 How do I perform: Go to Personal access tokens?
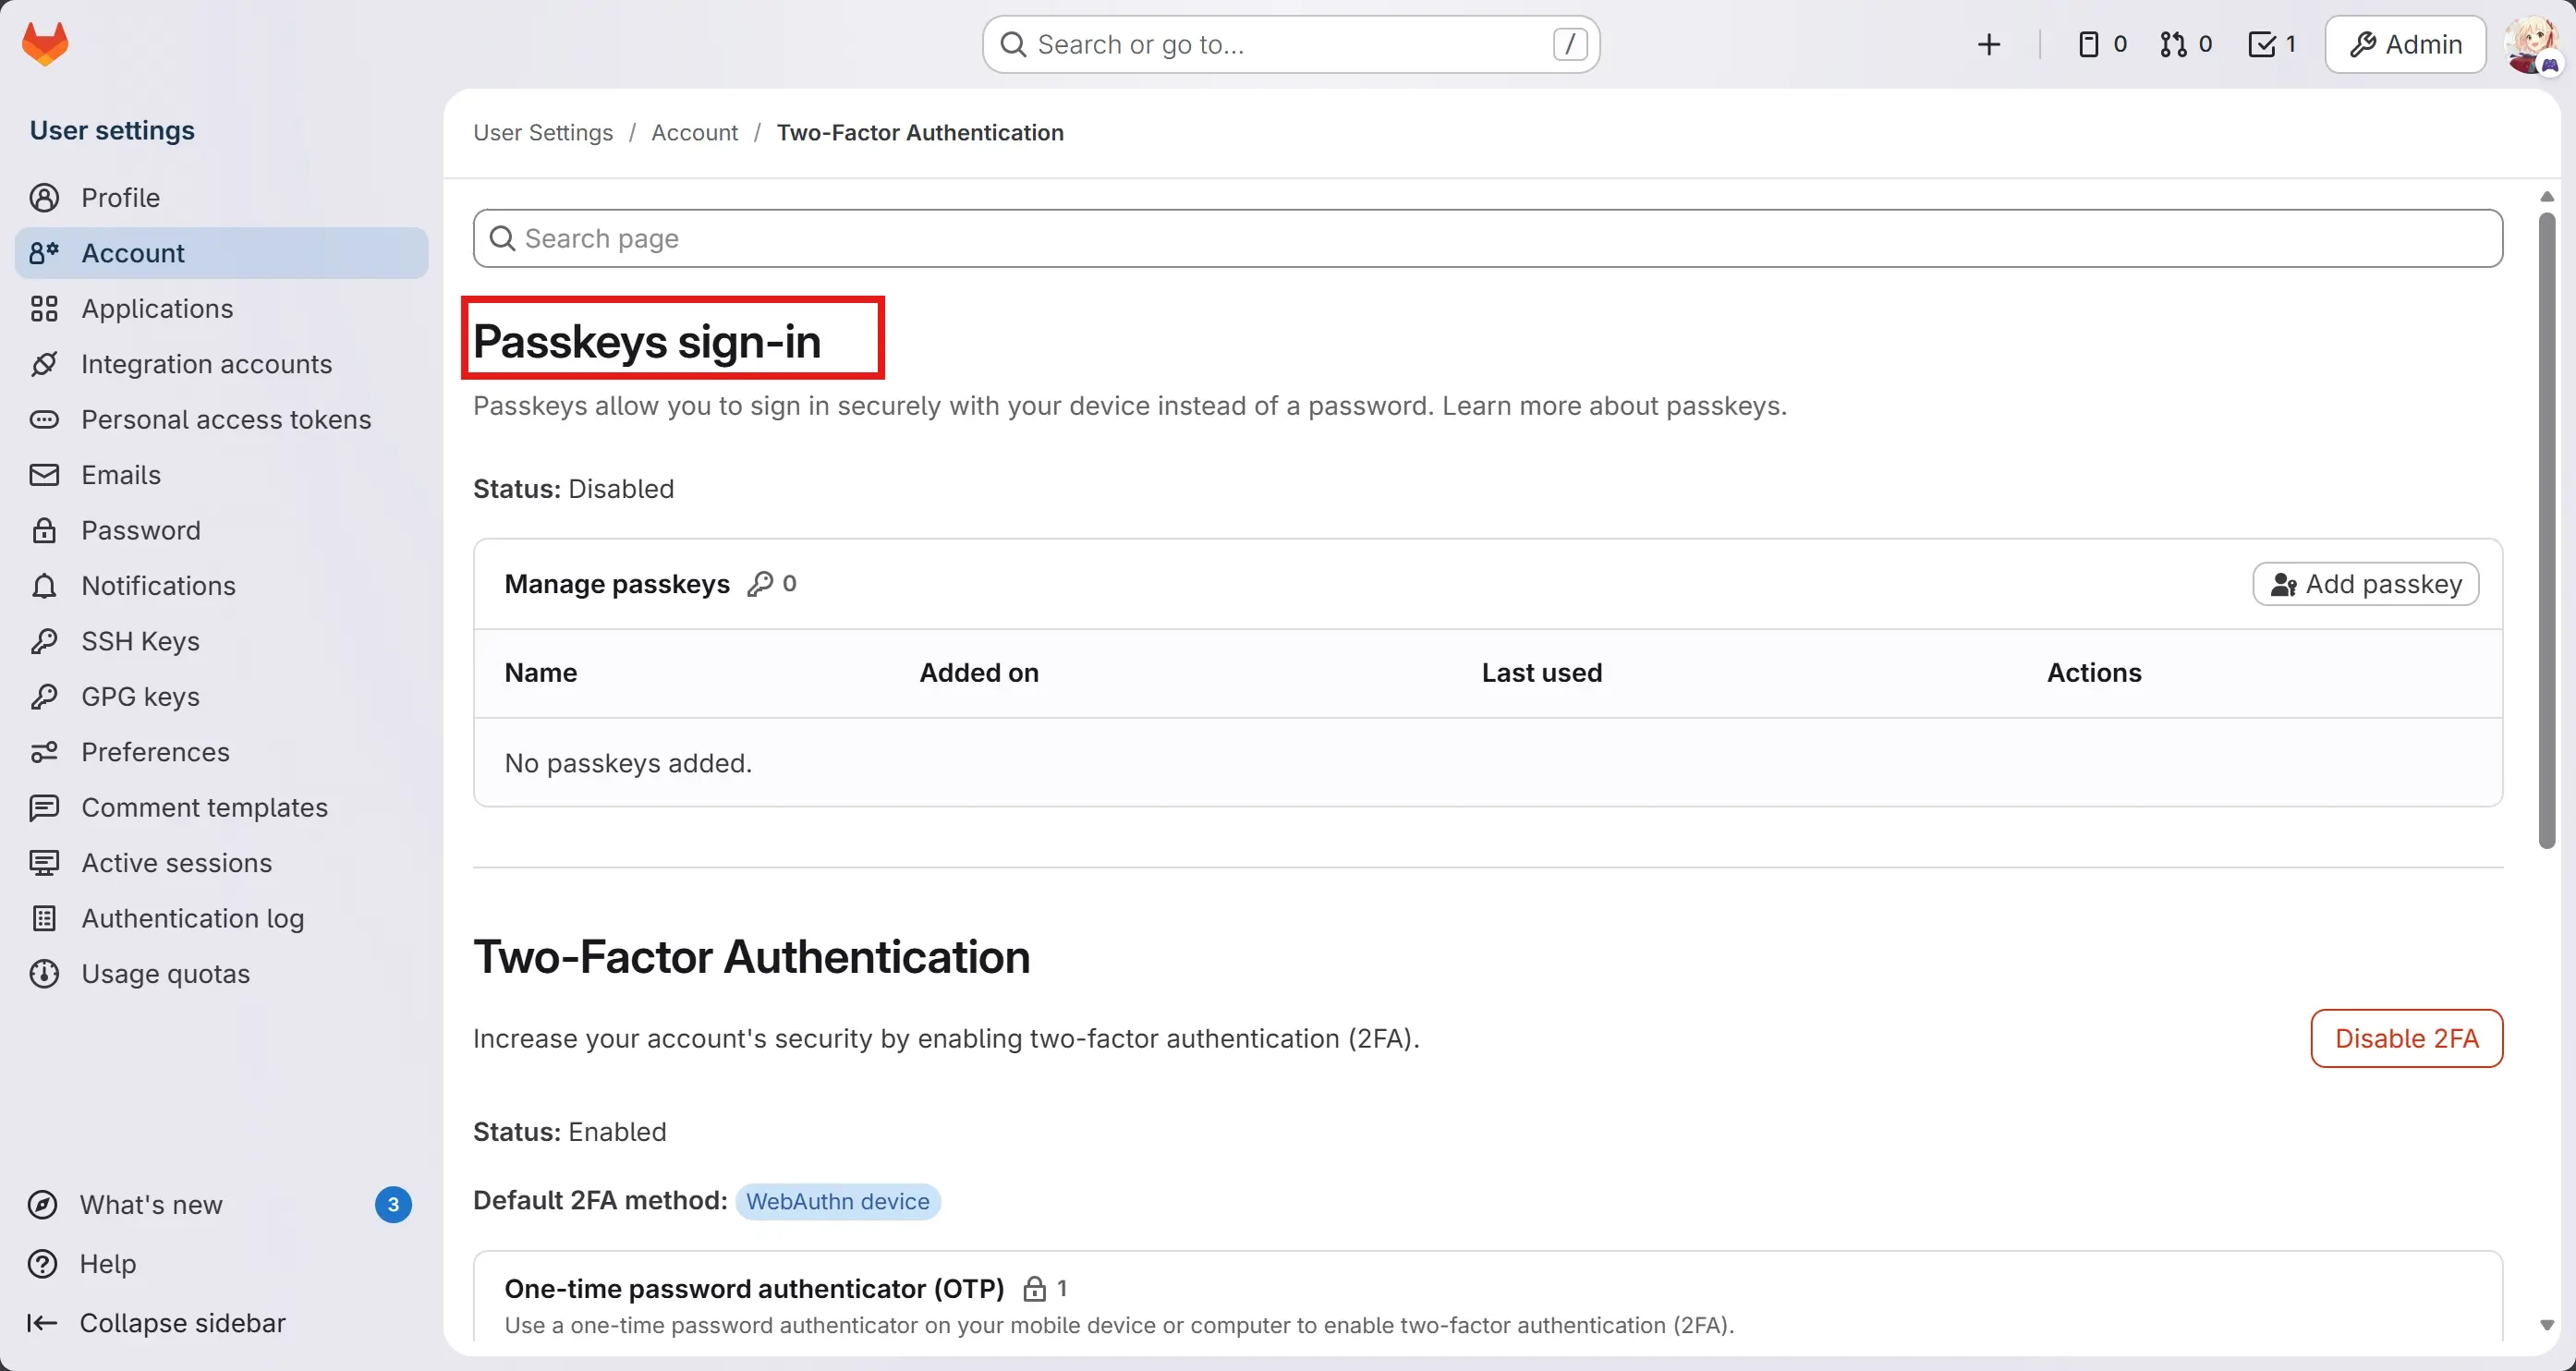[226, 420]
